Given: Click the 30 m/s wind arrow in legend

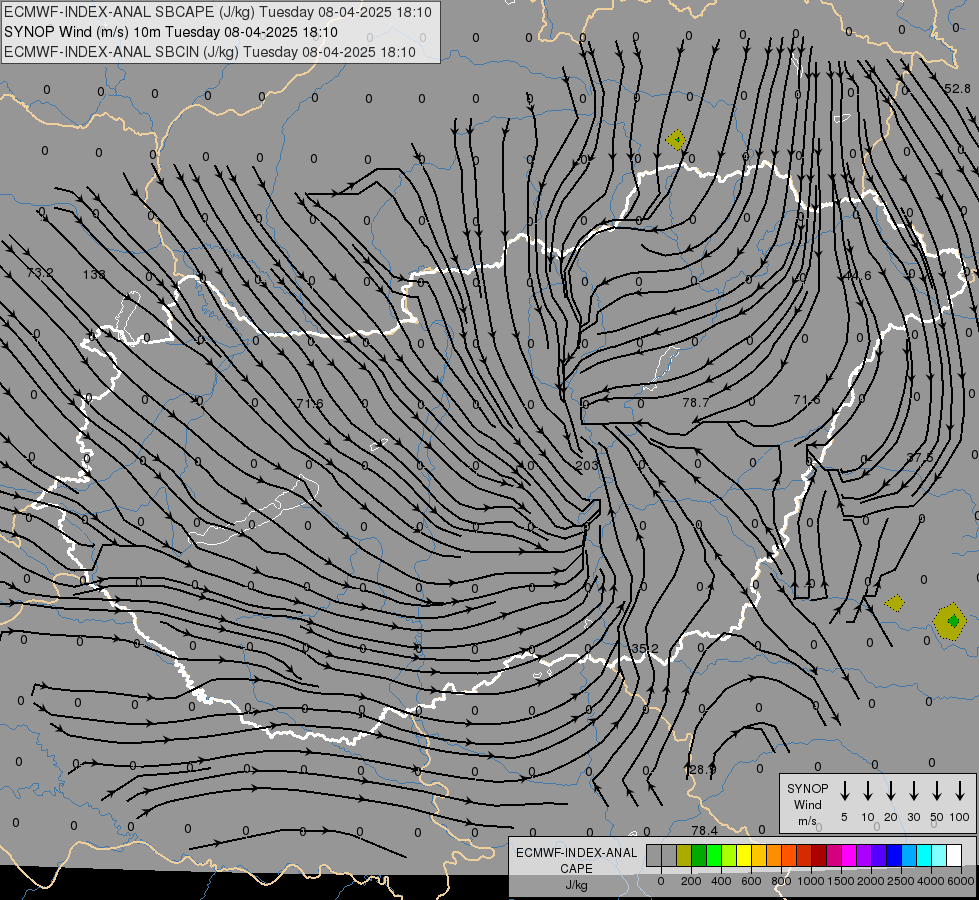Looking at the screenshot, I should tap(913, 791).
